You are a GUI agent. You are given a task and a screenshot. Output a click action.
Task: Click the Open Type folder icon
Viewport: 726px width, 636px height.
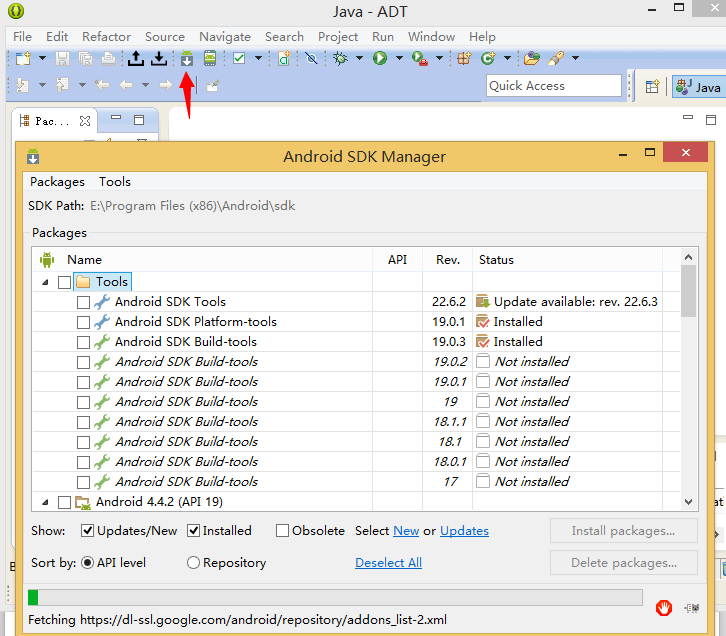[532, 58]
